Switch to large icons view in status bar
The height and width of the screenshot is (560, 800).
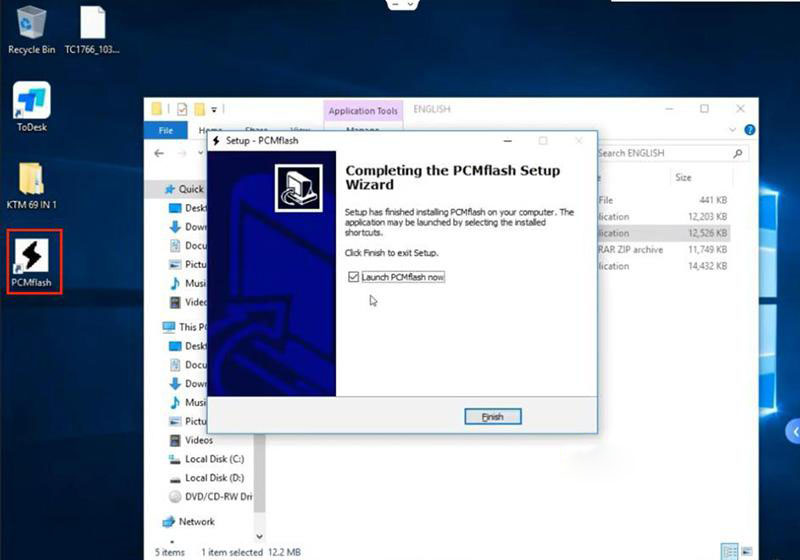746,551
